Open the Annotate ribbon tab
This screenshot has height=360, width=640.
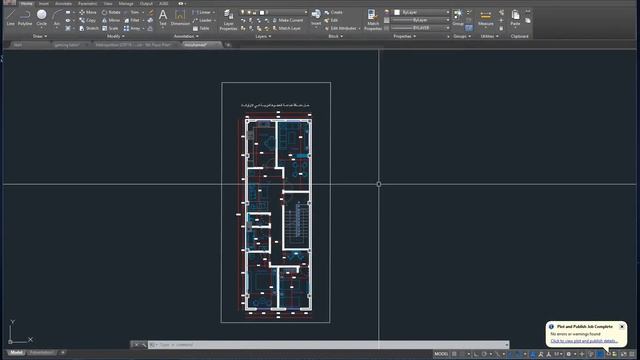(63, 3)
